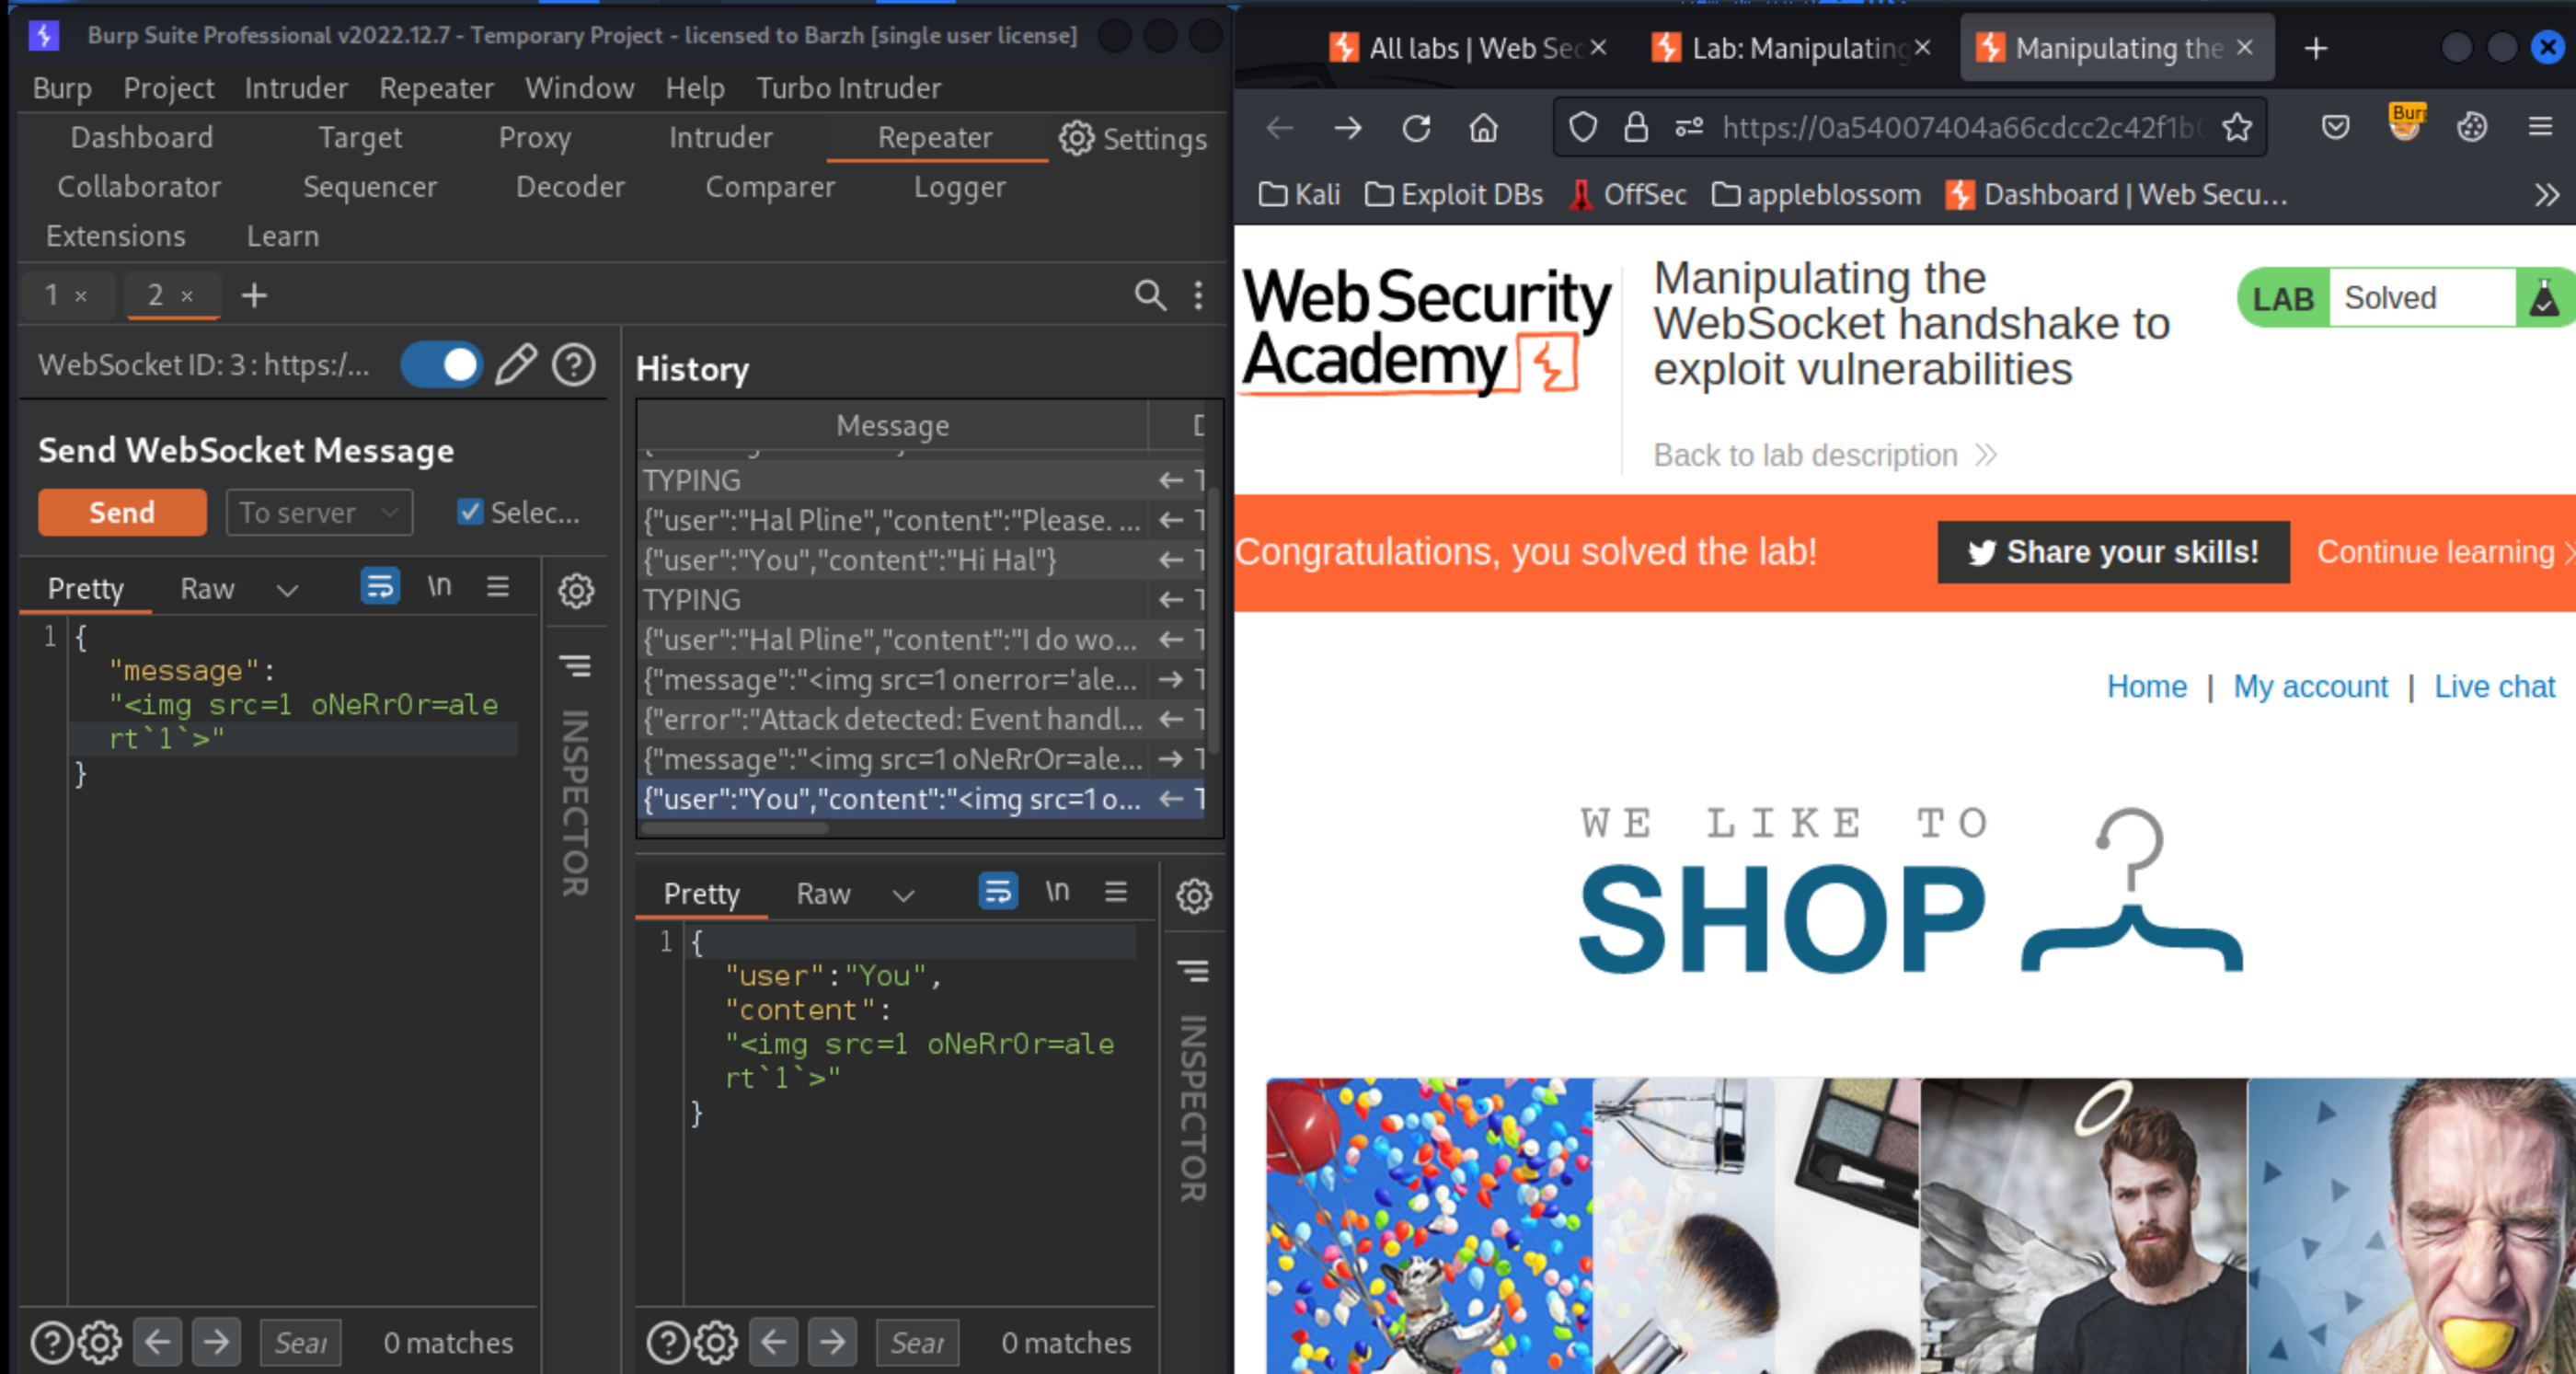This screenshot has width=2576, height=1374.
Task: Click Firefox home icon
Action: point(1484,128)
